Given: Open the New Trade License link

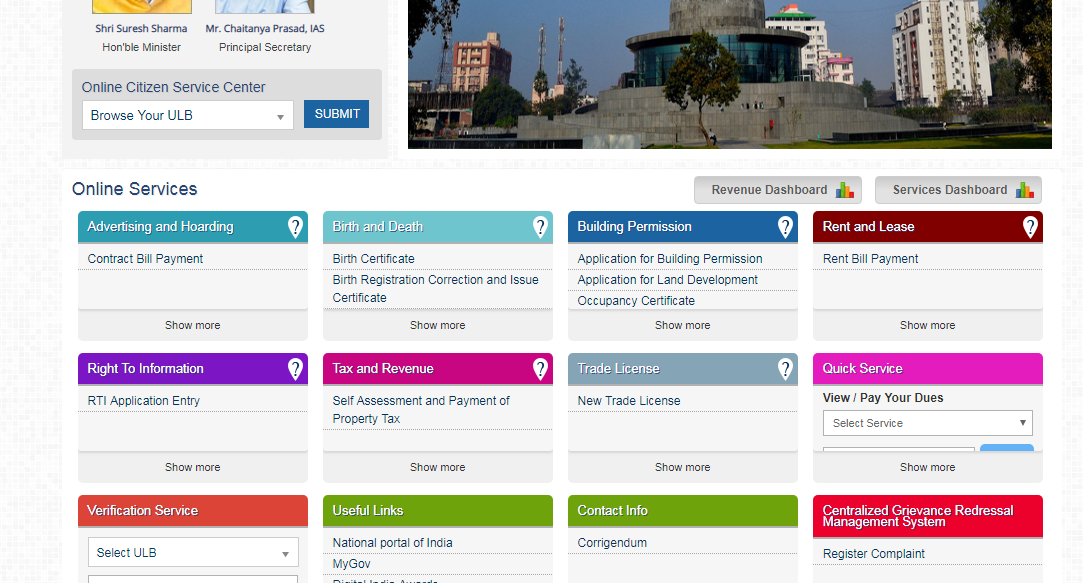Looking at the screenshot, I should click(x=629, y=401).
